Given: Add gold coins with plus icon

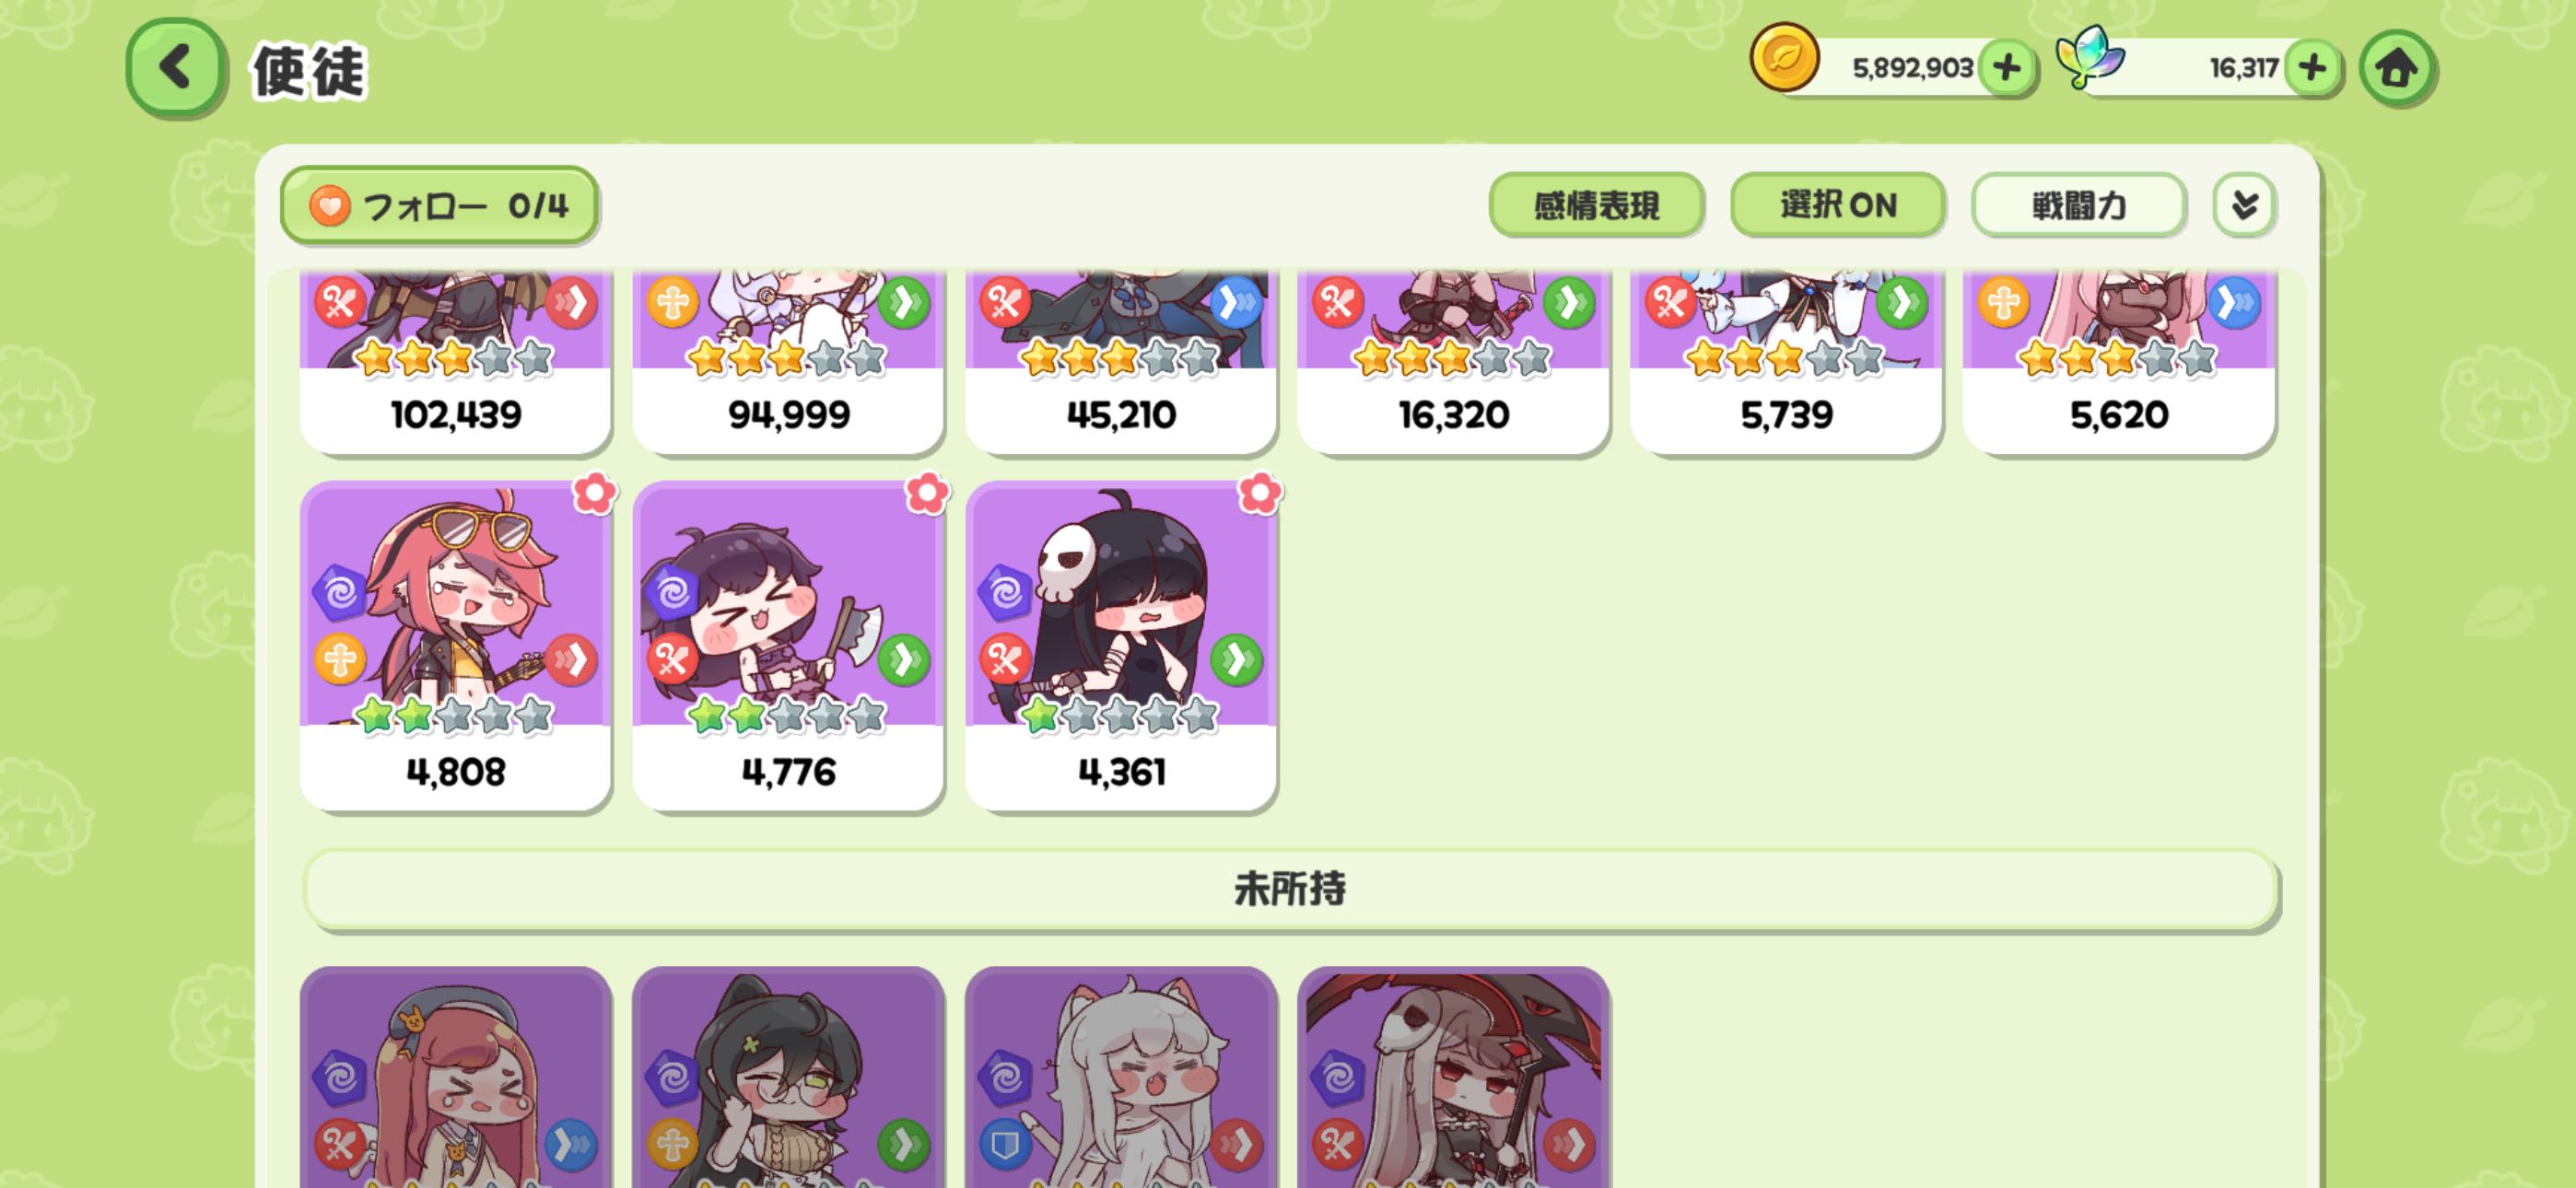Looking at the screenshot, I should pyautogui.click(x=2006, y=68).
